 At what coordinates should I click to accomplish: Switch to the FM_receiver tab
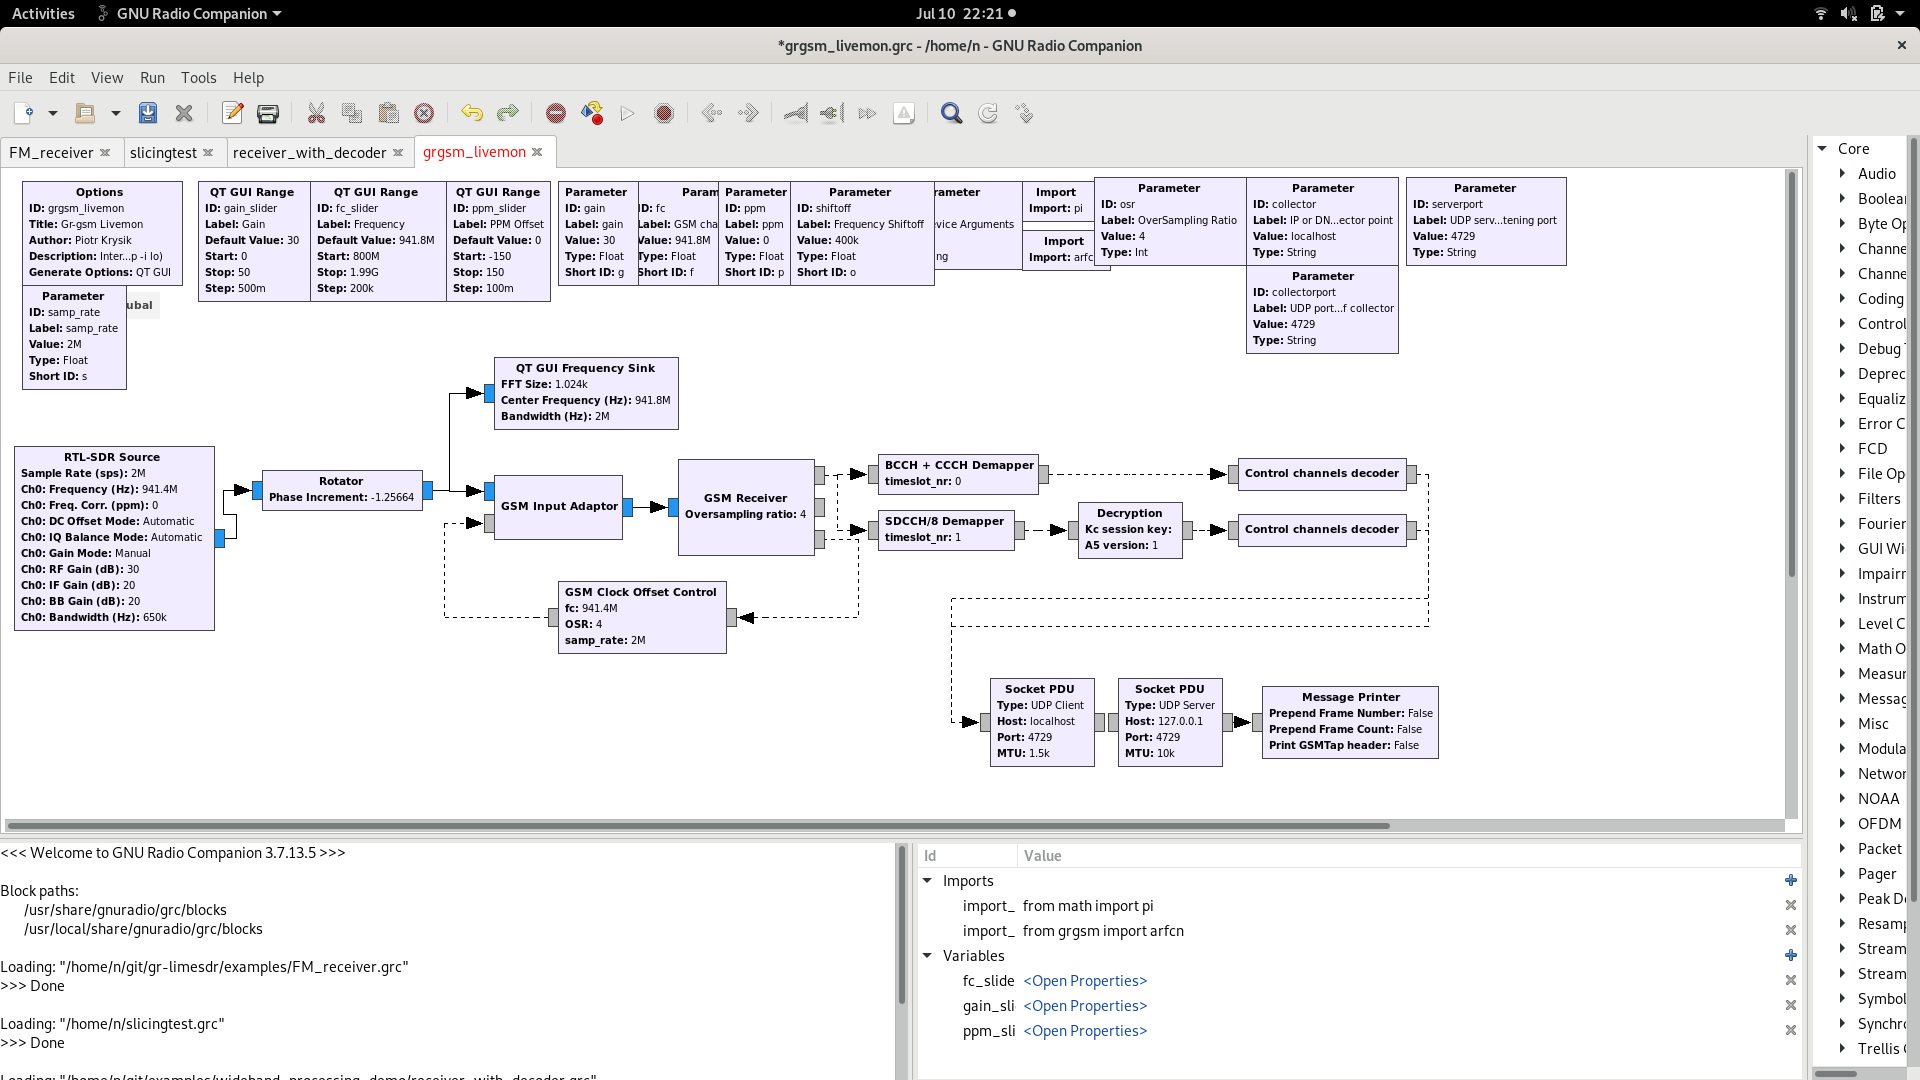pos(51,152)
